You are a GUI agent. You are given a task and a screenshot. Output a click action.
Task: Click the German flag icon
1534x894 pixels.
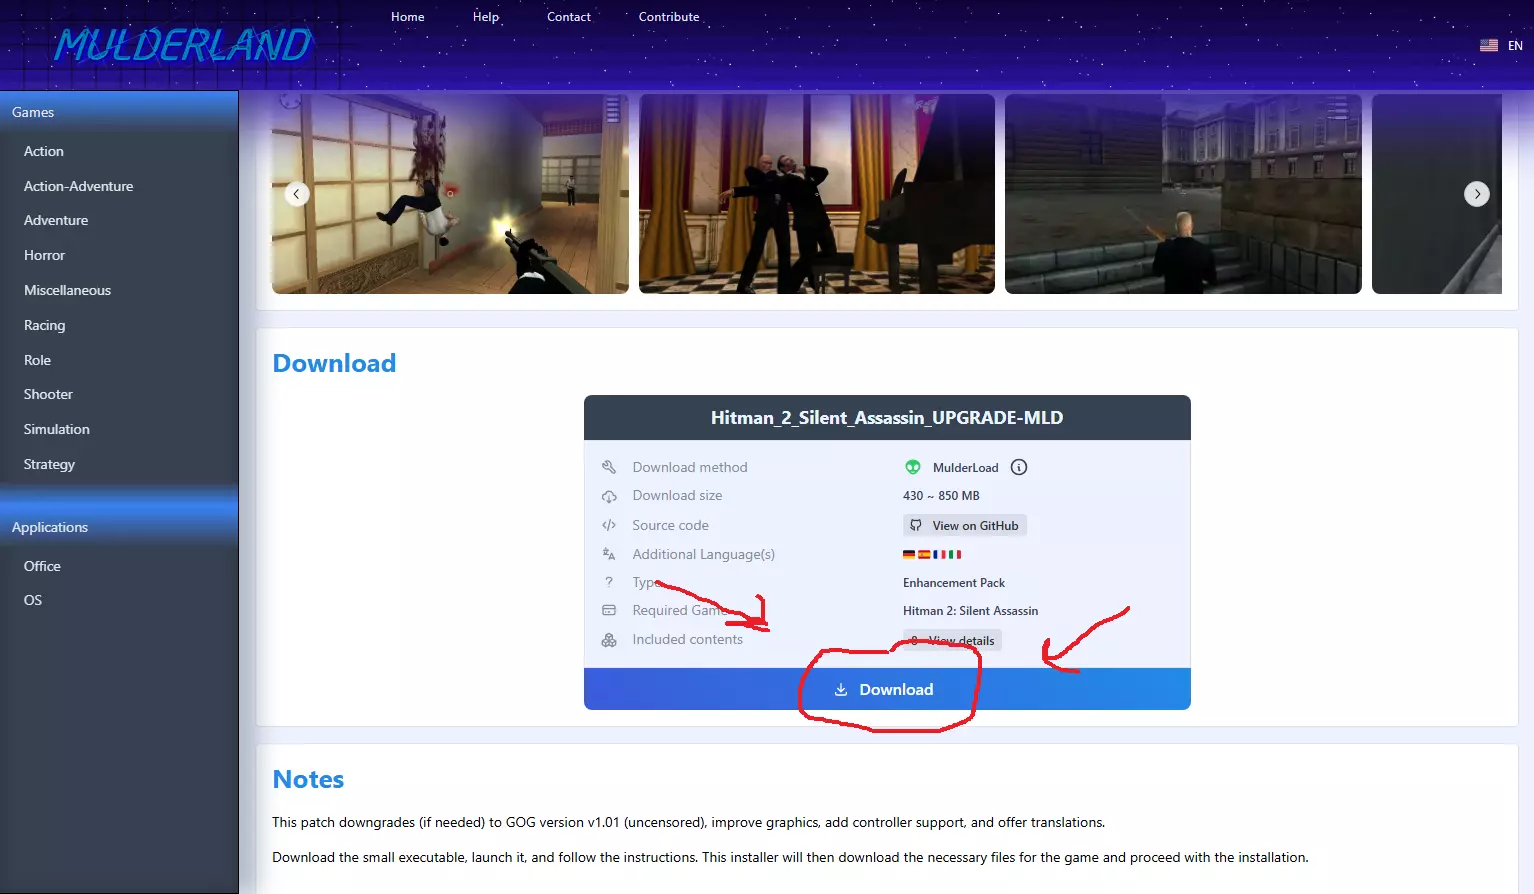click(909, 554)
